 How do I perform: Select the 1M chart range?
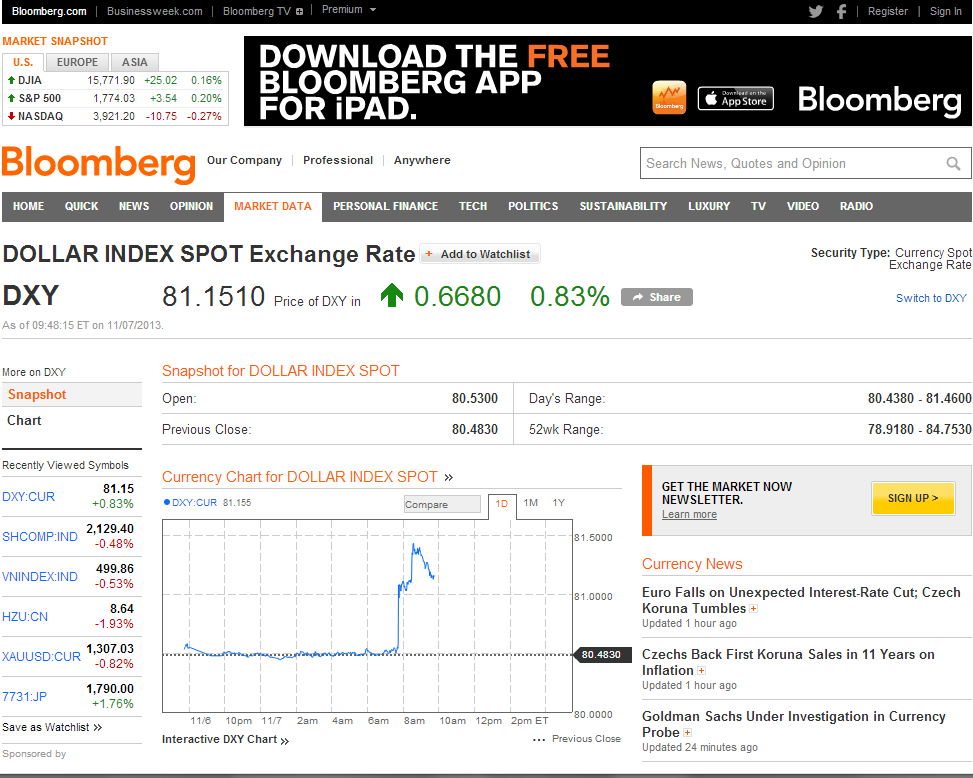click(x=531, y=503)
